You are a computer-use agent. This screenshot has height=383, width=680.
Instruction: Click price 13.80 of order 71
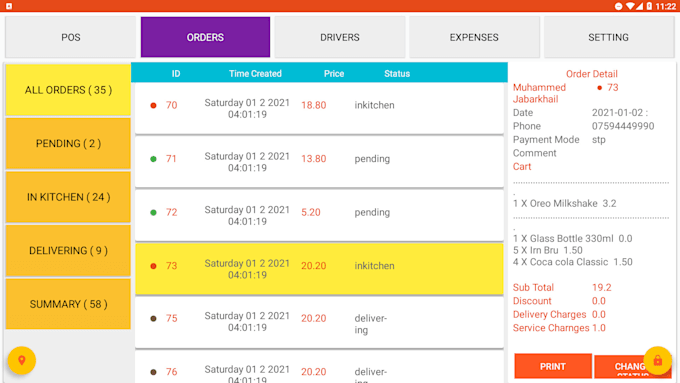tap(314, 159)
